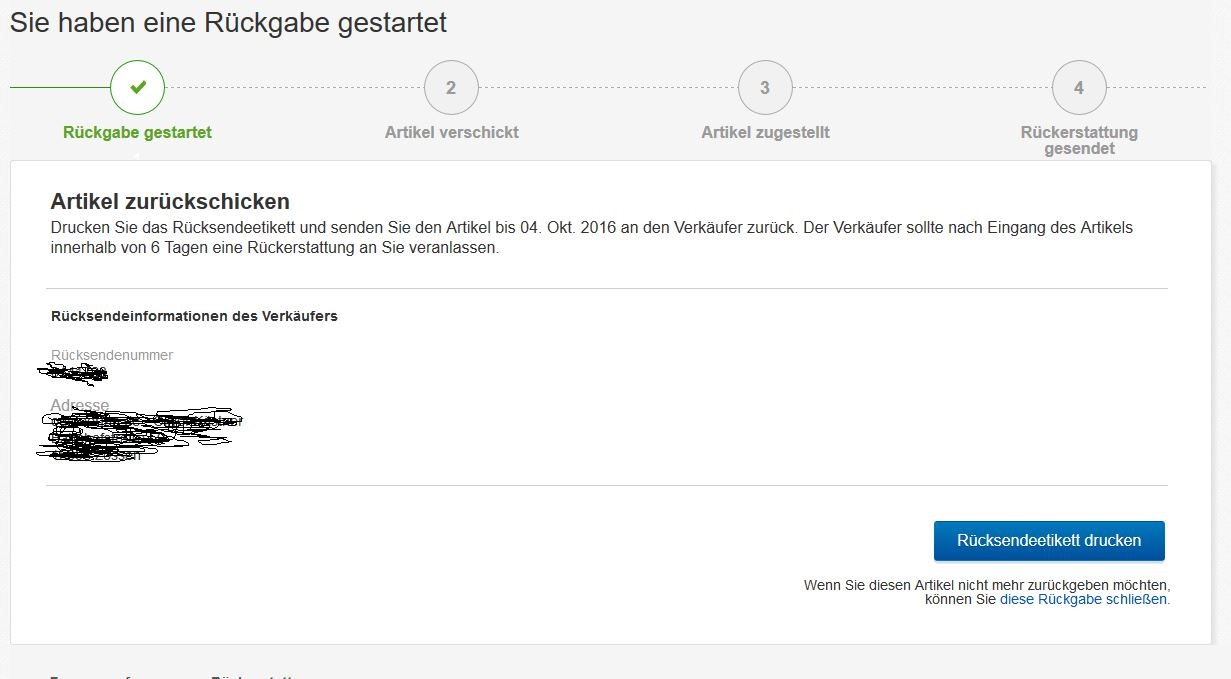Click the 'Rücksendenummer' field label
The image size is (1231, 679).
pyautogui.click(x=112, y=355)
